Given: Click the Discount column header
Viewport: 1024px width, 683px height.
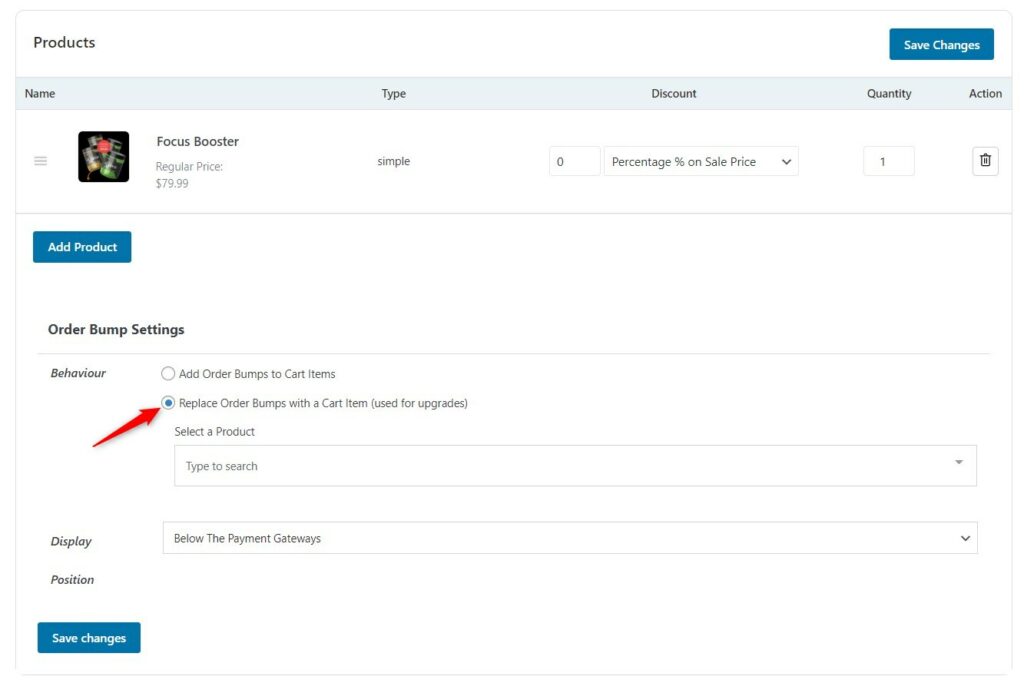Looking at the screenshot, I should click(x=673, y=93).
